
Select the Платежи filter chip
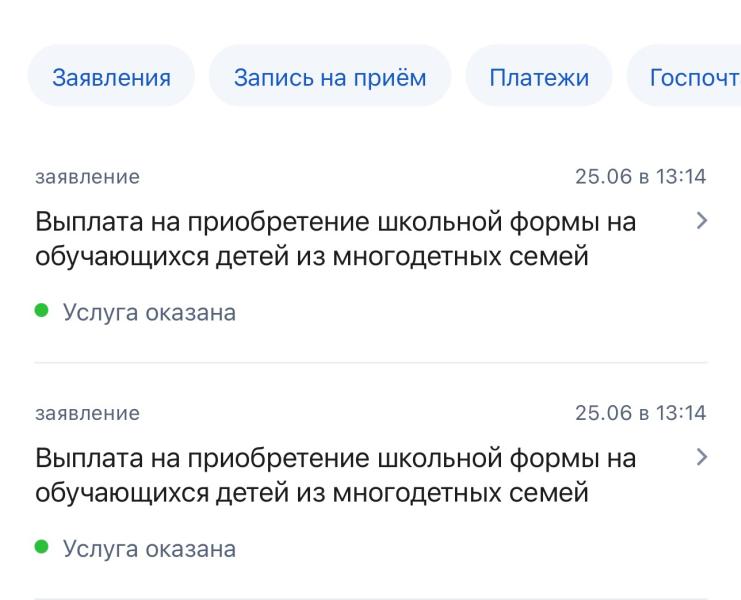point(539,77)
